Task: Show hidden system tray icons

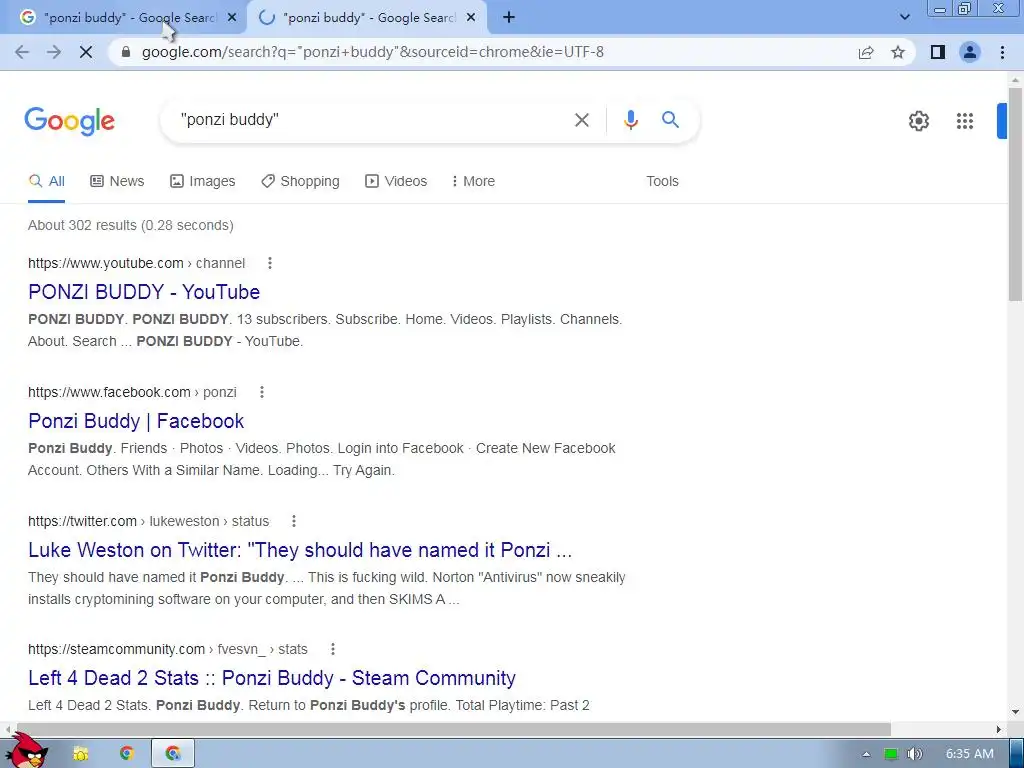Action: click(866, 754)
